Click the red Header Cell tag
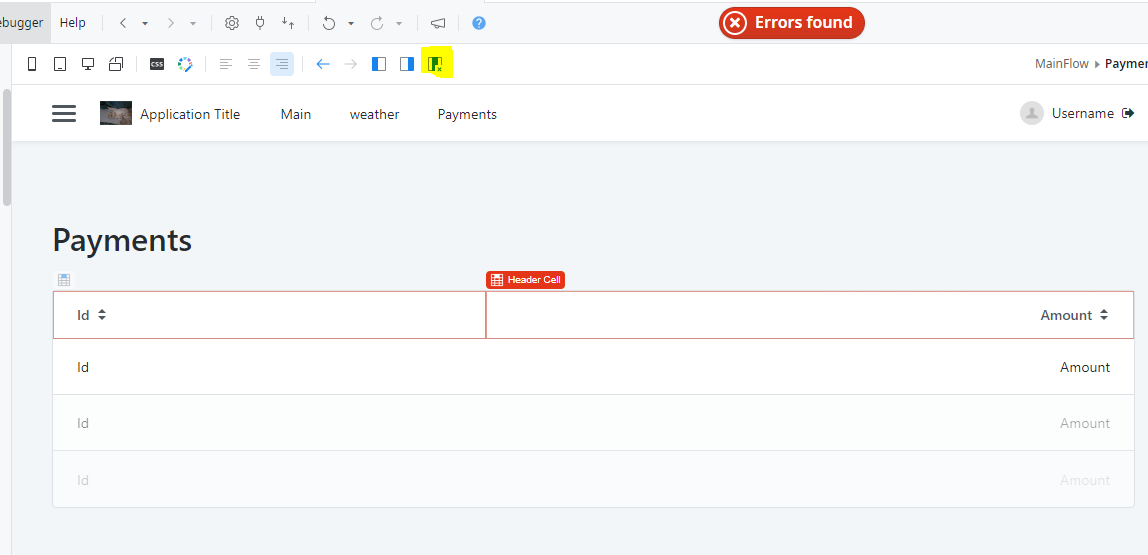This screenshot has height=555, width=1148. (526, 280)
